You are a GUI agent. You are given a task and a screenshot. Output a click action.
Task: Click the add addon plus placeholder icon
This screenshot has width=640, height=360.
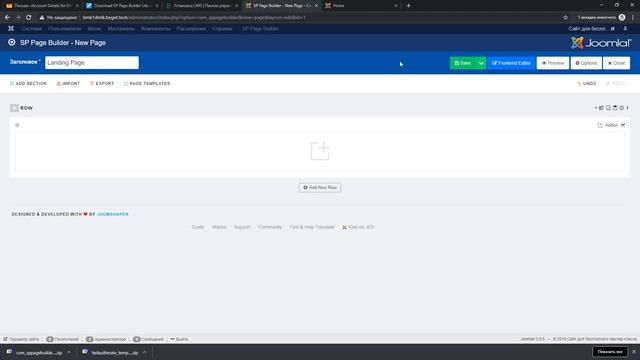(320, 151)
